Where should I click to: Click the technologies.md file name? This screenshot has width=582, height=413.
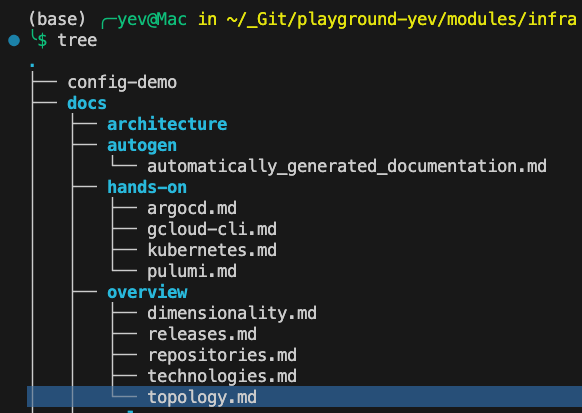pyautogui.click(x=222, y=376)
